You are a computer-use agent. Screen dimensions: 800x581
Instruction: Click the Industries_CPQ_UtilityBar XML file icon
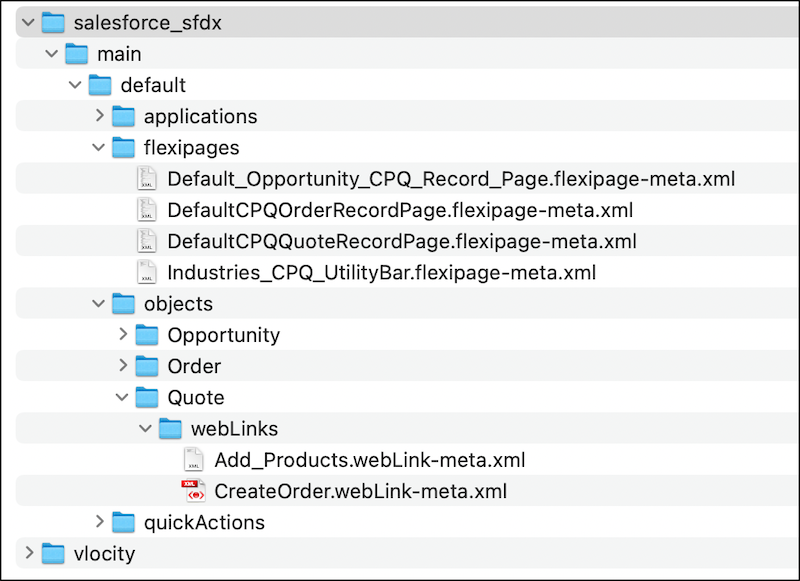pos(147,272)
